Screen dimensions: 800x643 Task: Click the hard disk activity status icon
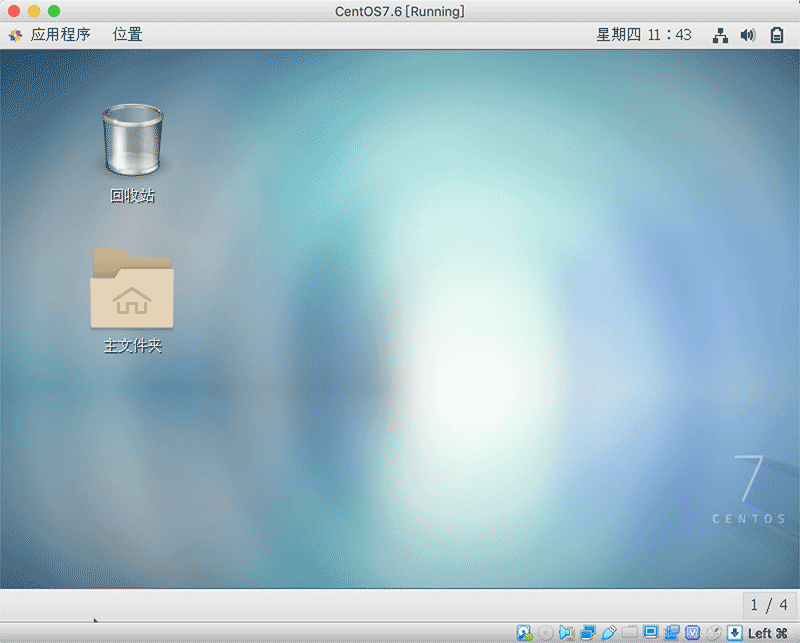pyautogui.click(x=523, y=632)
